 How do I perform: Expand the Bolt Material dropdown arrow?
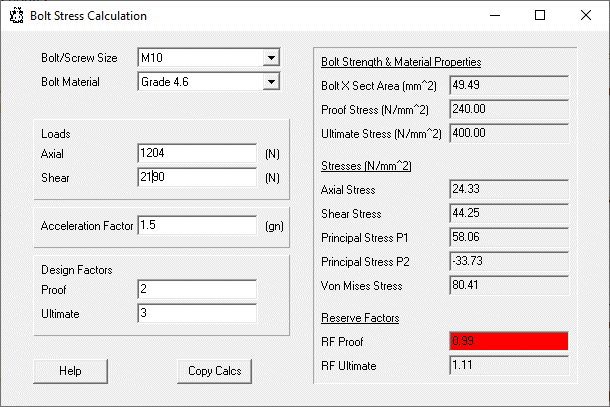271,82
